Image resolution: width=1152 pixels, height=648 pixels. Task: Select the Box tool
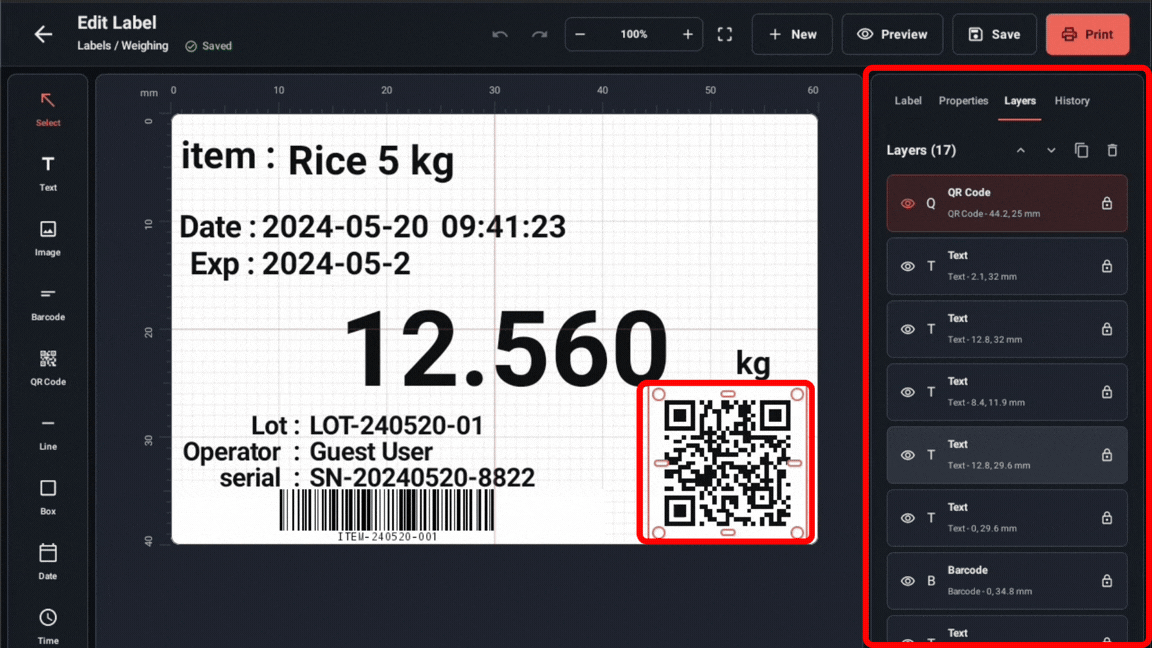point(48,497)
